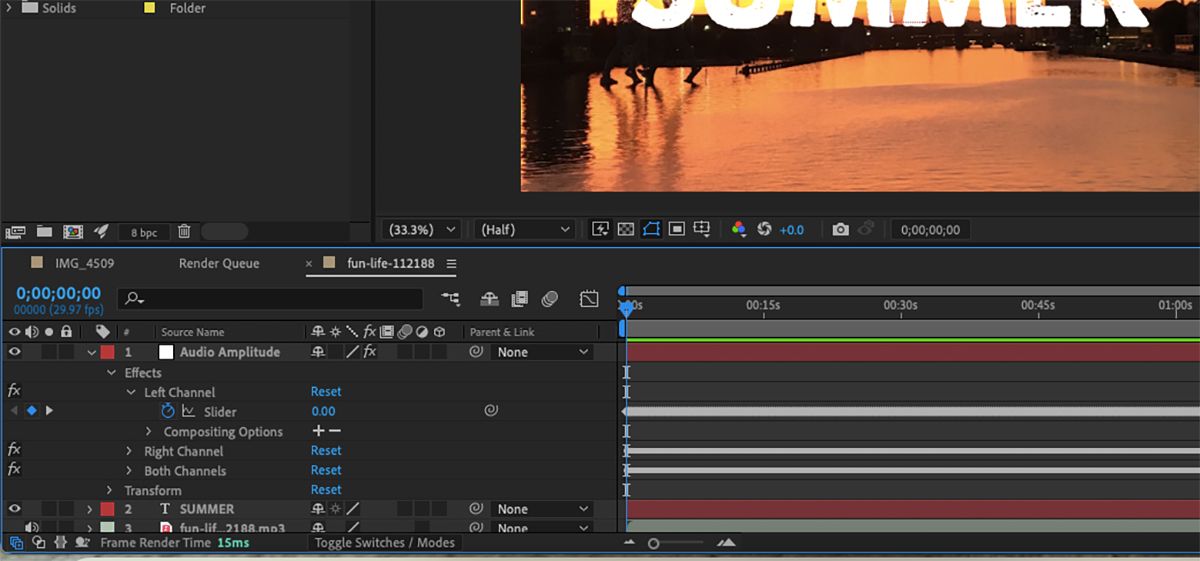This screenshot has height=561, width=1200.
Task: Click the timeline zoom slider handle
Action: [653, 543]
